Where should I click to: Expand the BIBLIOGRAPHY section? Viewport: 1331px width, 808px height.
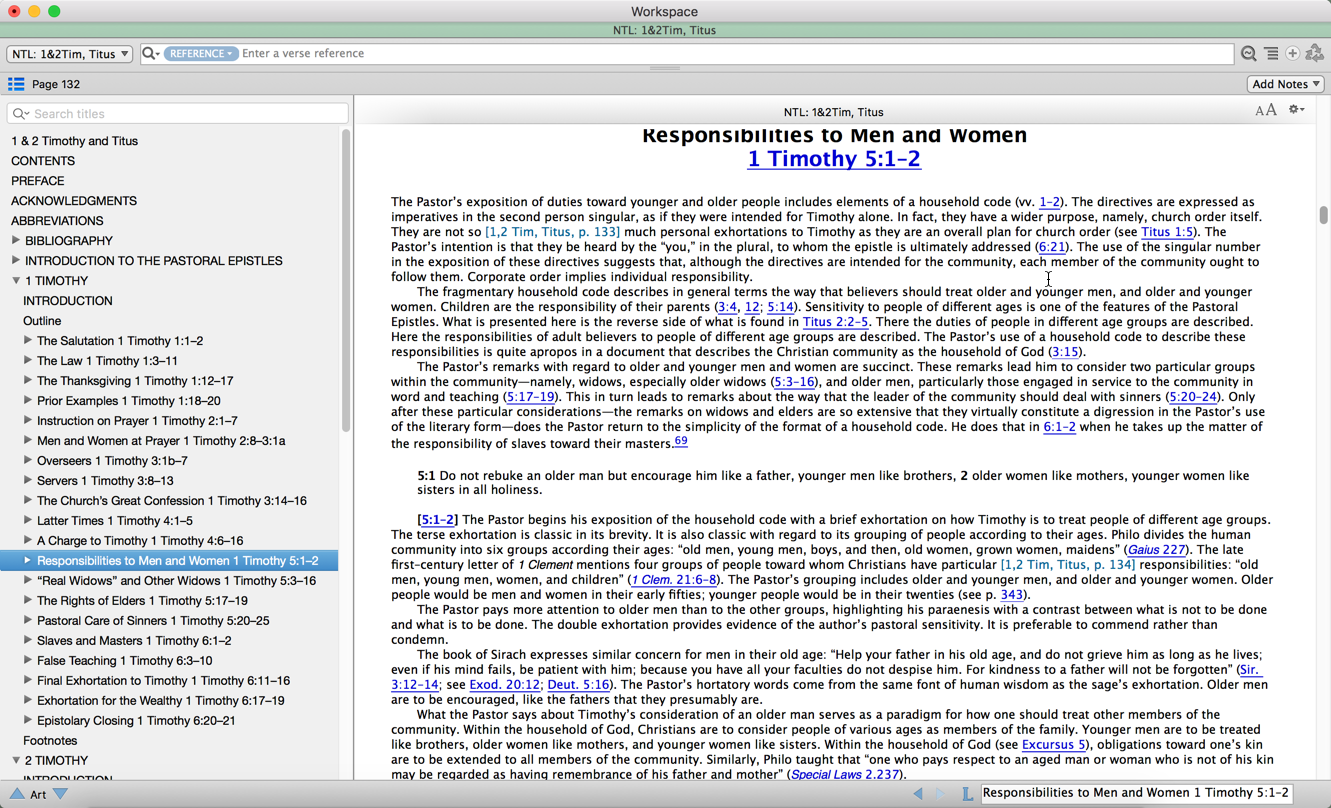coord(16,240)
